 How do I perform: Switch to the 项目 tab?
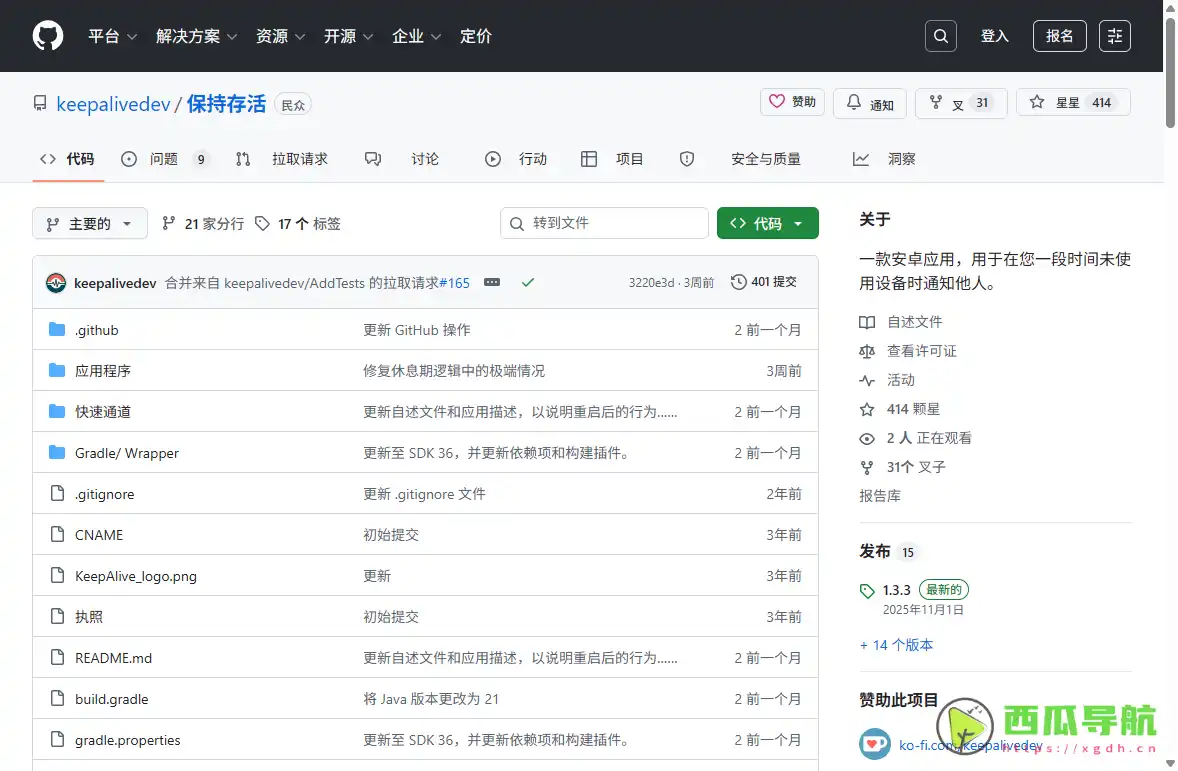pos(612,159)
